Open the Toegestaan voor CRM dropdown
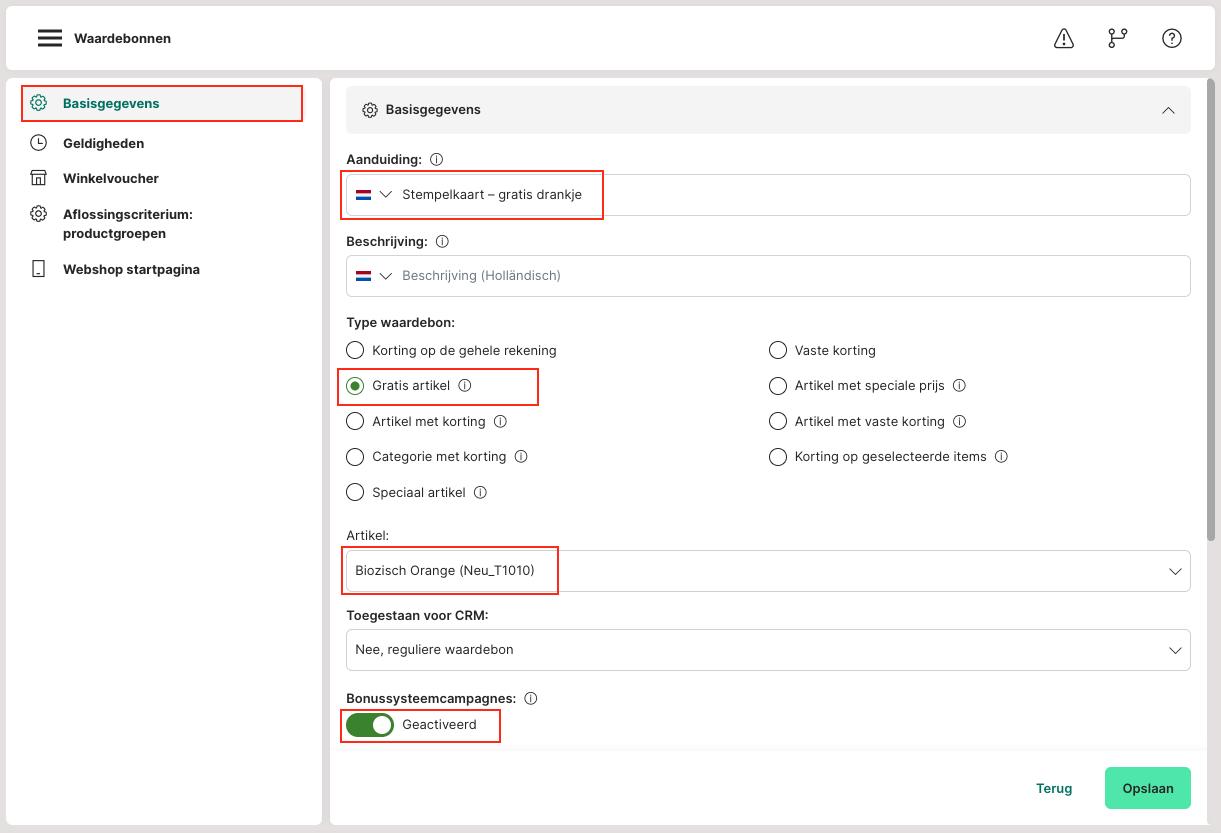 click(767, 650)
